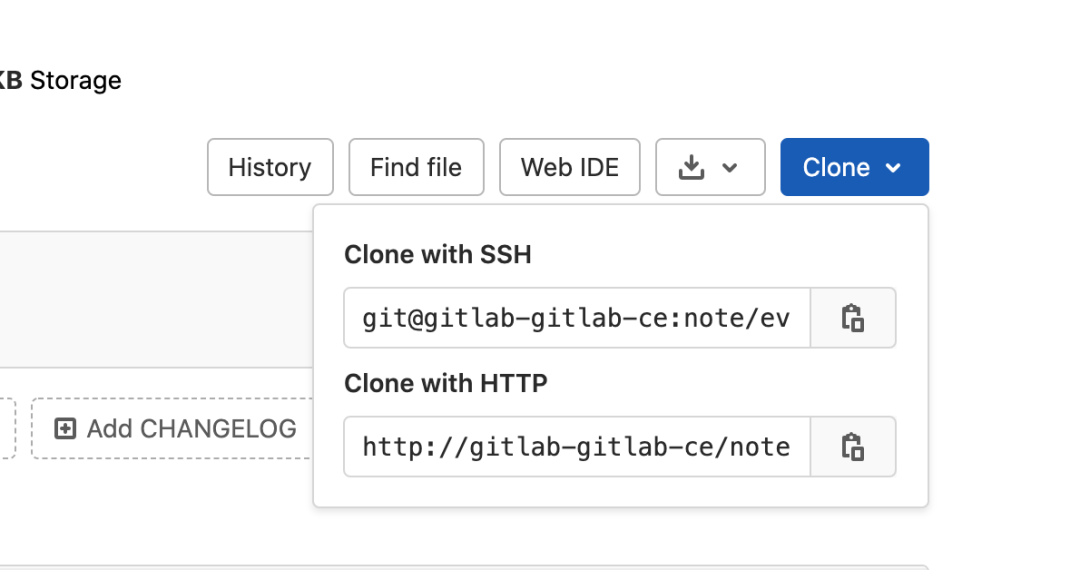
Task: Click the cut-off dashed button left of Add CHANGELOG
Action: pos(6,429)
